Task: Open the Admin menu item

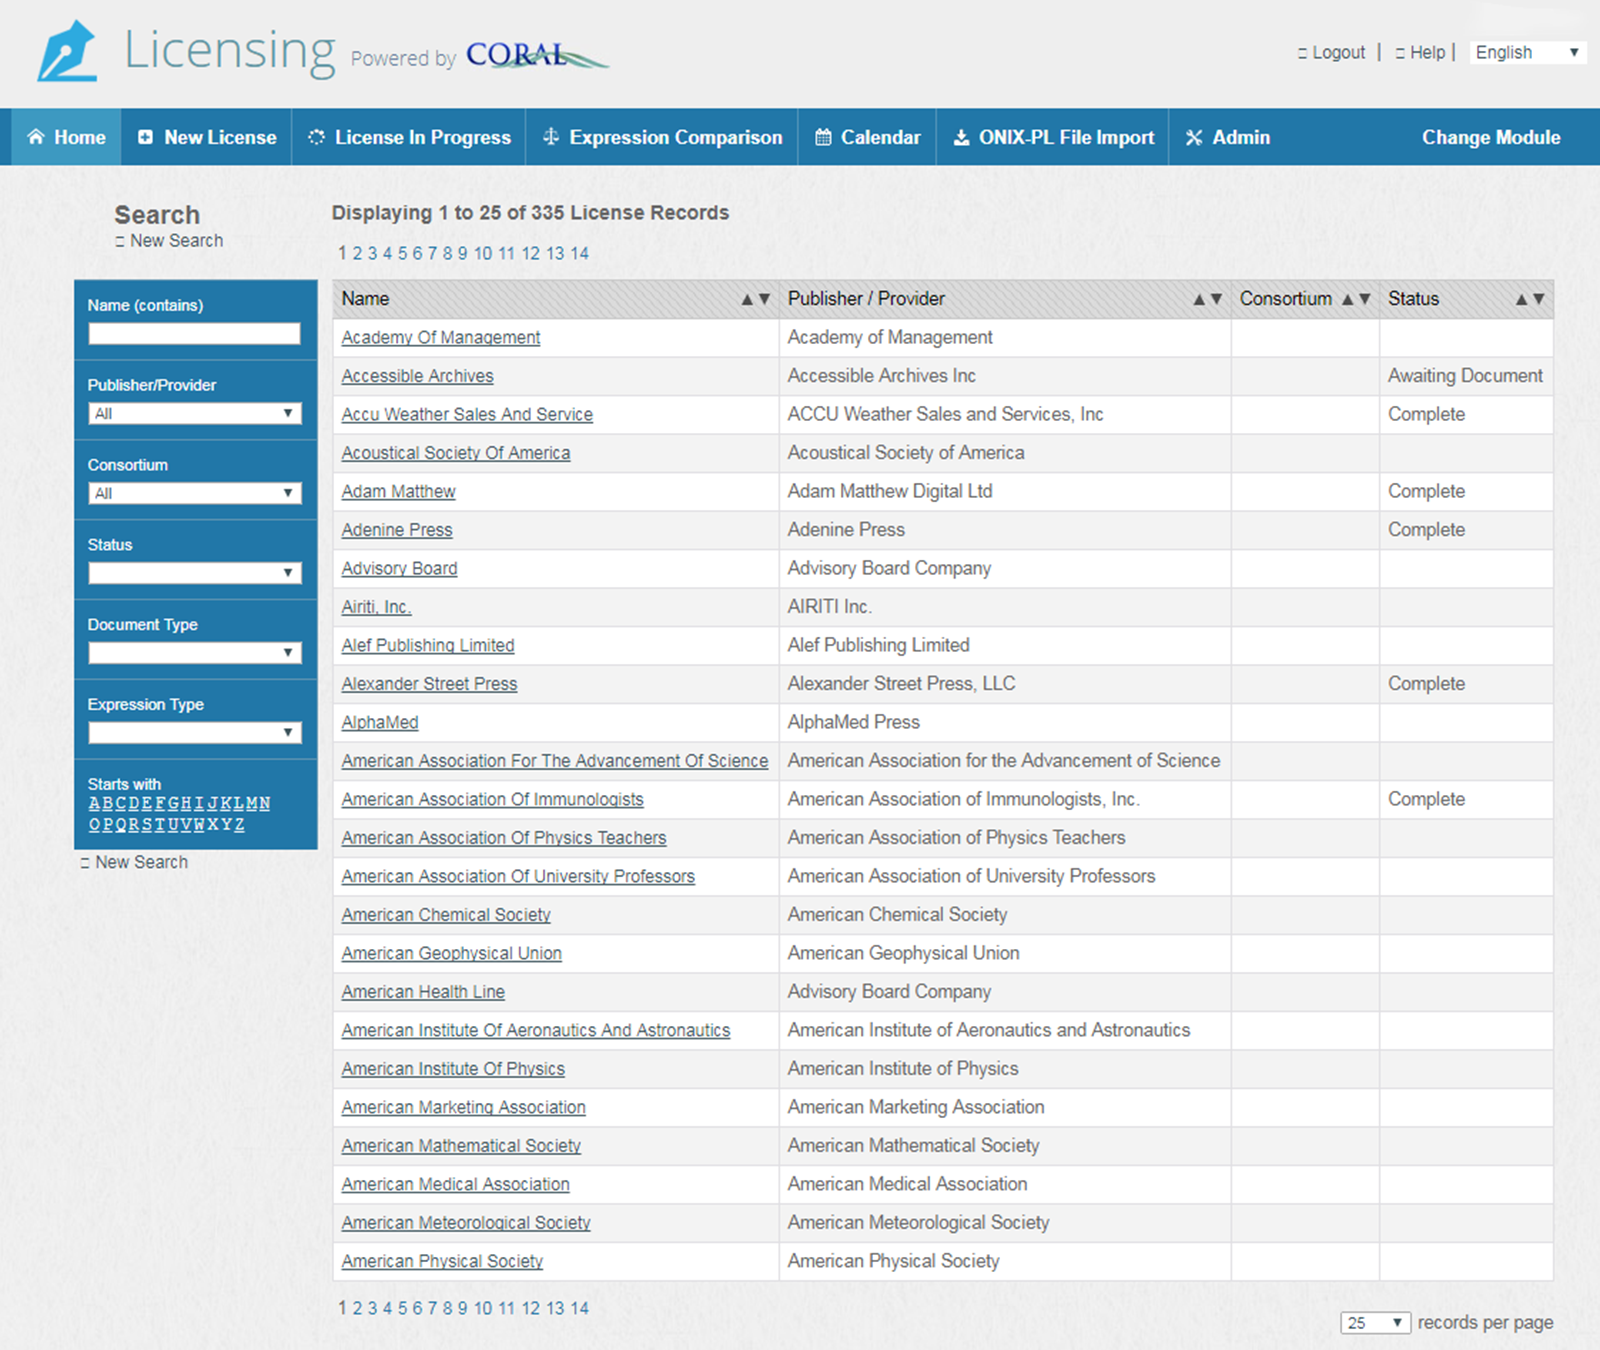Action: coord(1227,137)
